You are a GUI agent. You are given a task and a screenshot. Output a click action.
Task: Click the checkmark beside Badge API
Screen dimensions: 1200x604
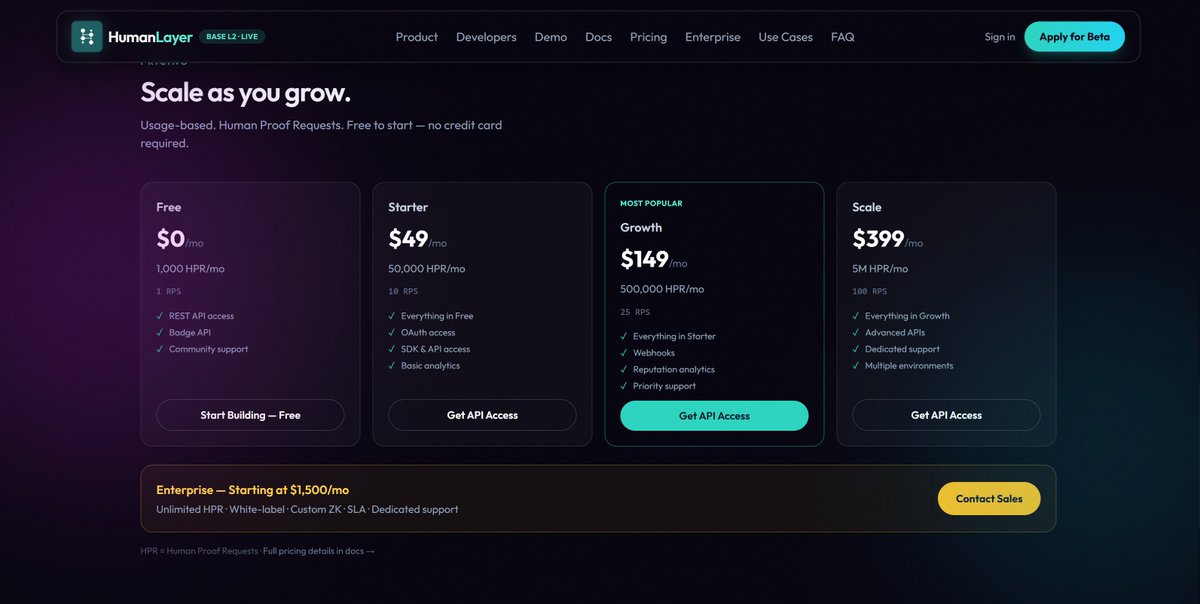[x=160, y=332]
